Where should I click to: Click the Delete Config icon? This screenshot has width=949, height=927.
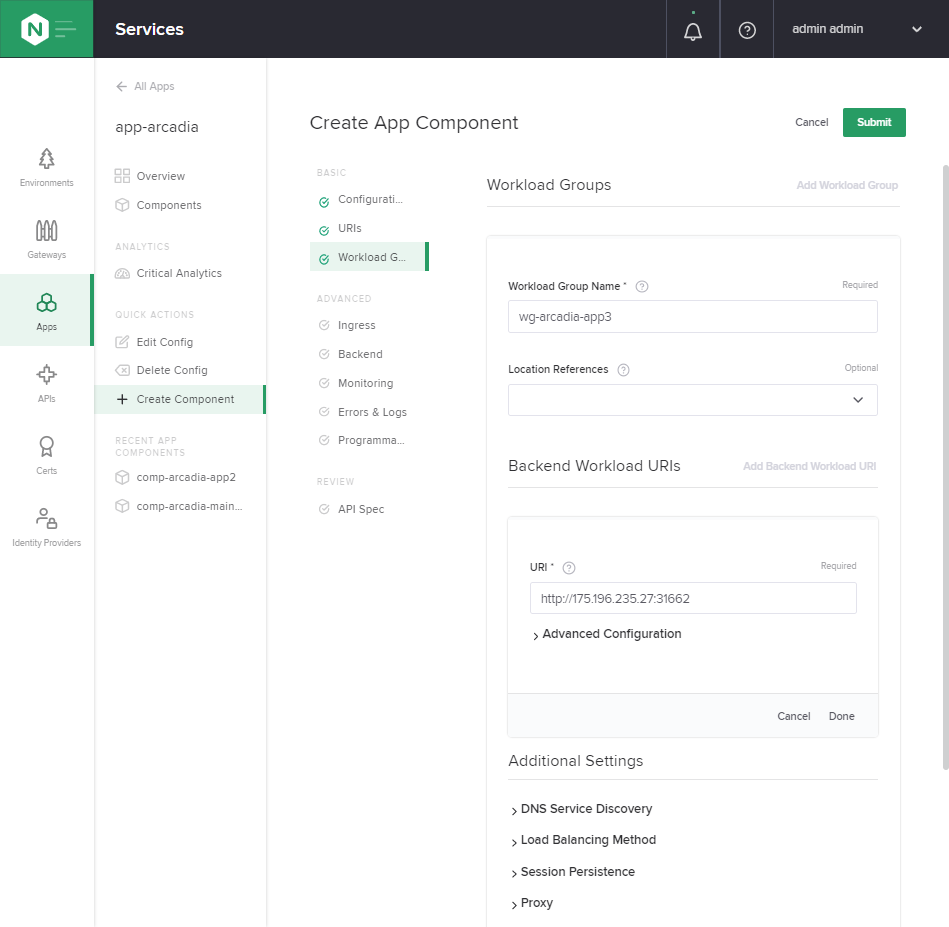(122, 370)
